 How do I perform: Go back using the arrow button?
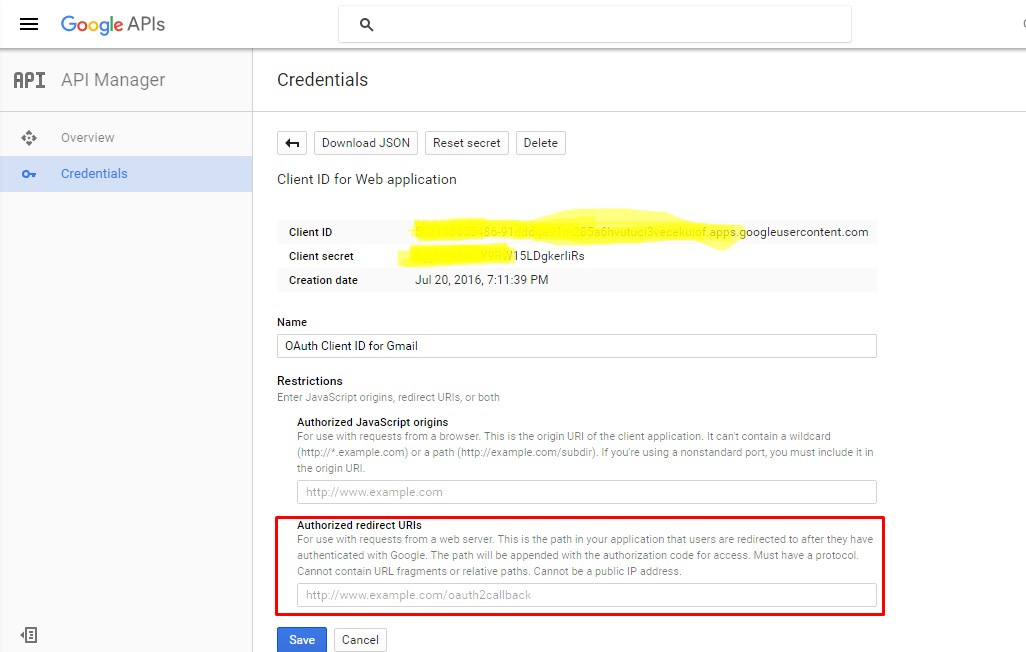(x=292, y=143)
